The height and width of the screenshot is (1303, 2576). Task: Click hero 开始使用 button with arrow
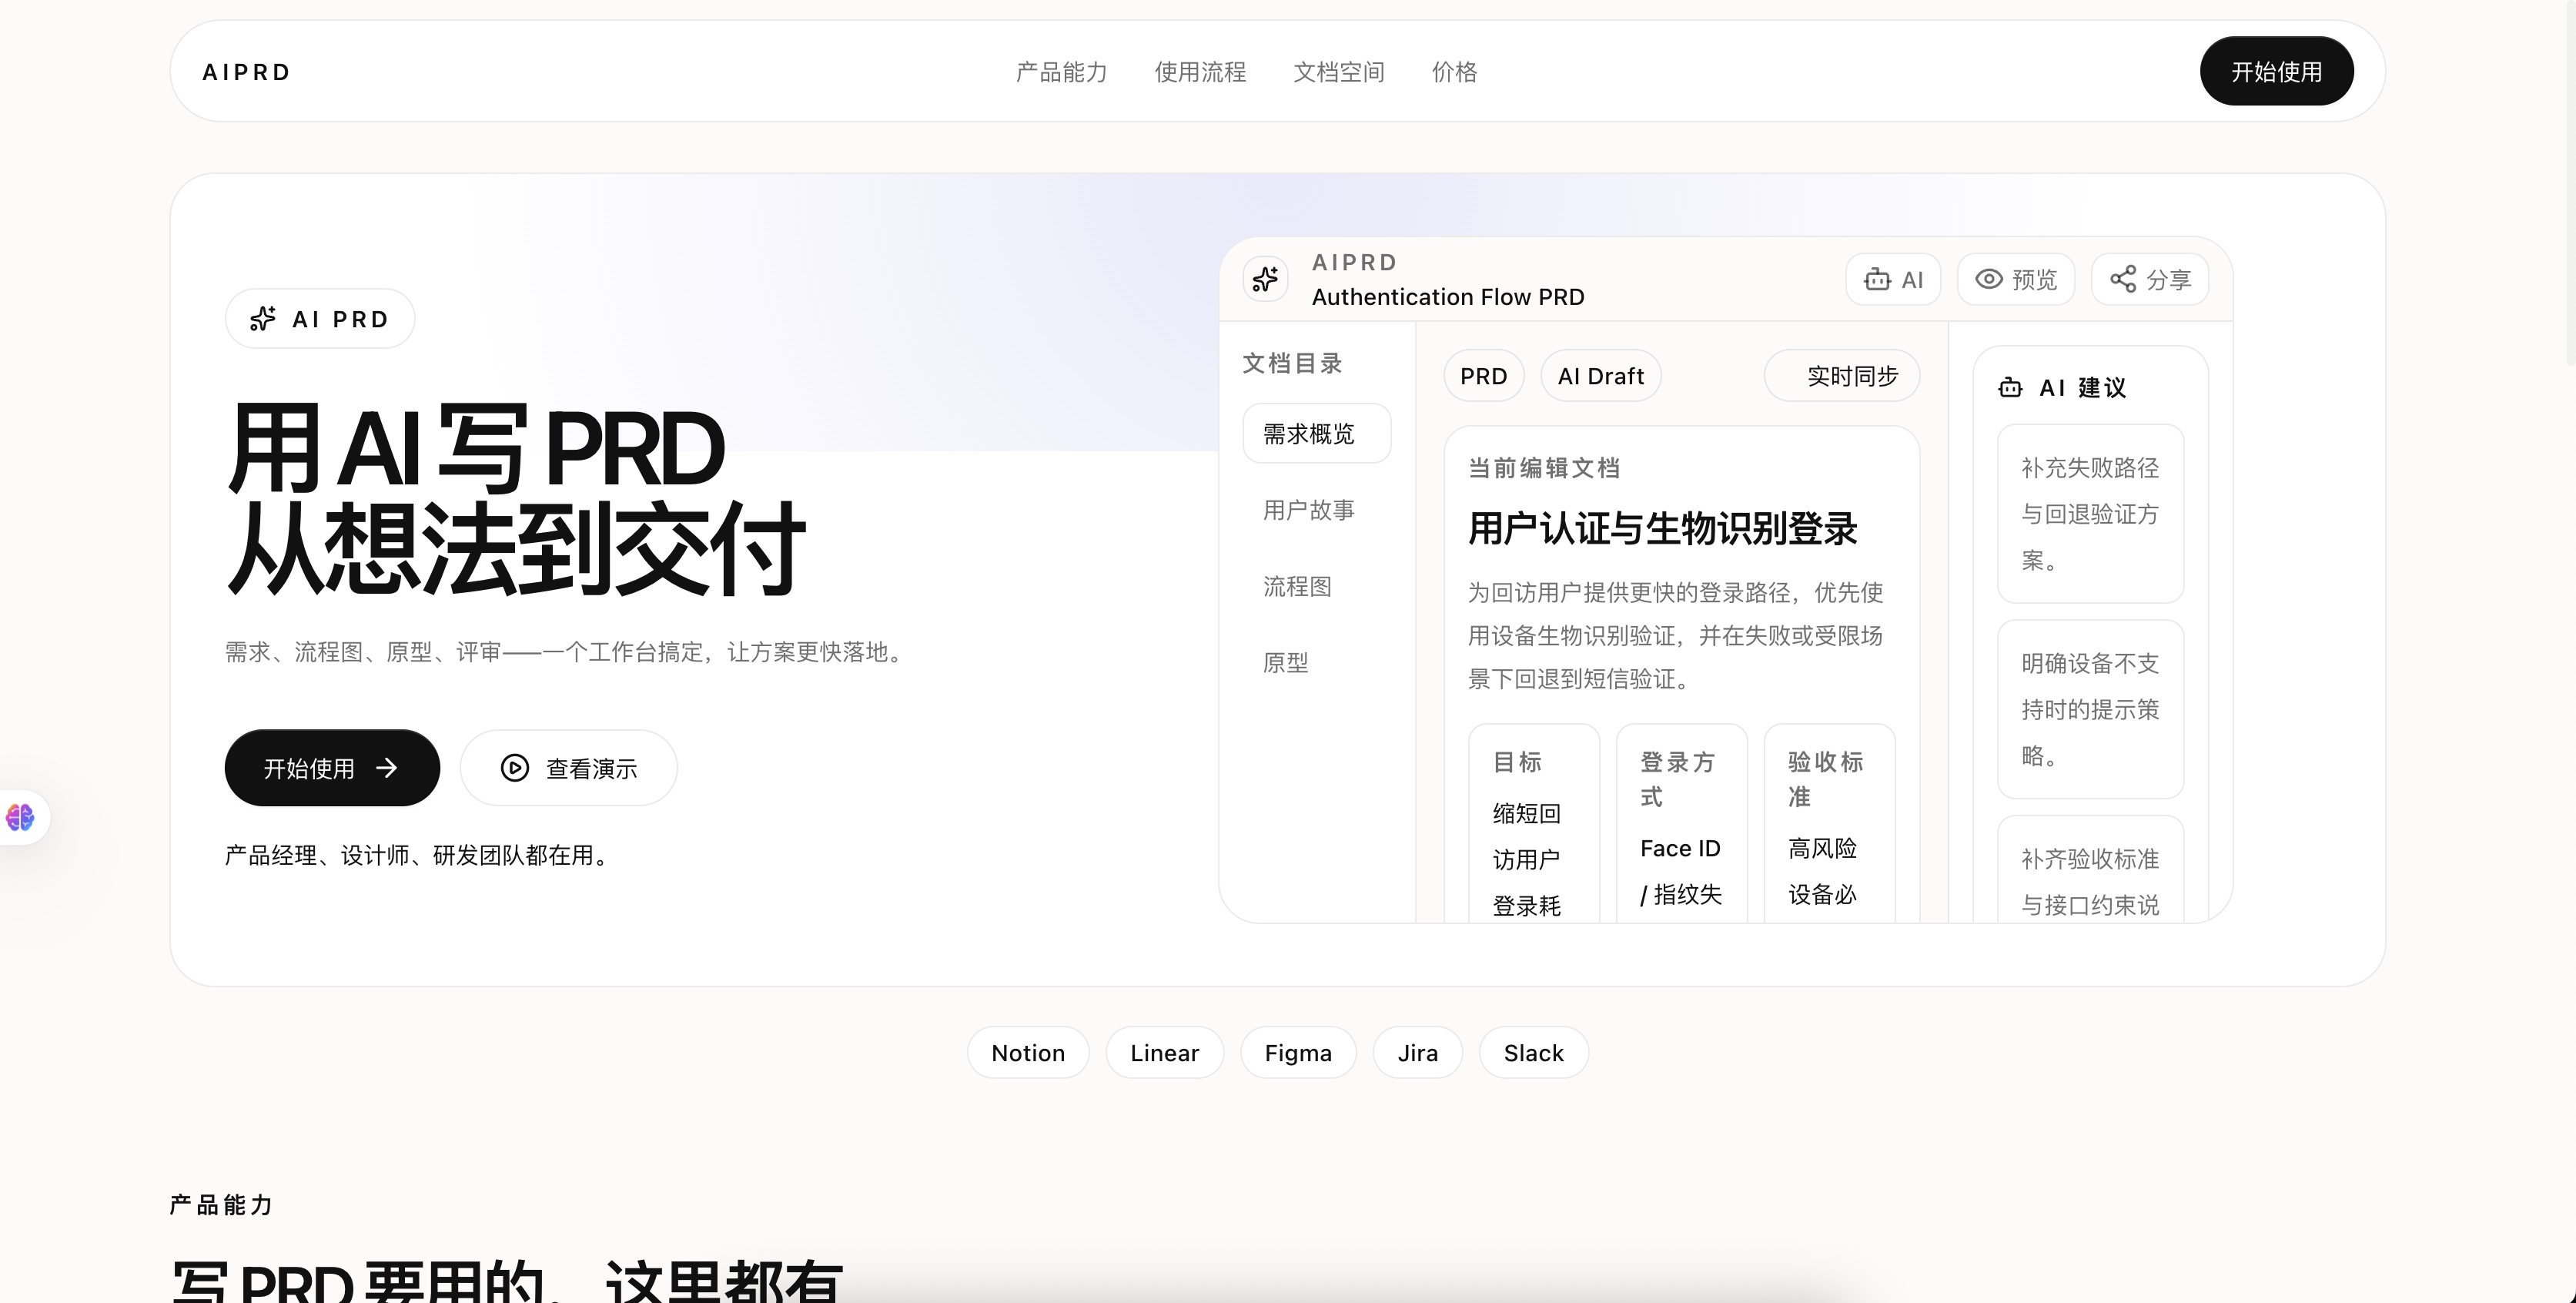(x=332, y=768)
